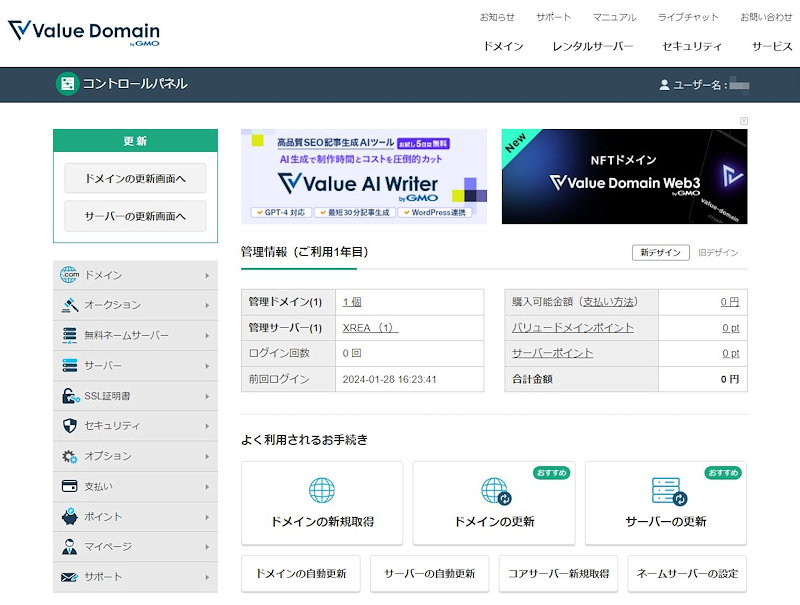Switch to 旧デザイン layout

(x=718, y=253)
